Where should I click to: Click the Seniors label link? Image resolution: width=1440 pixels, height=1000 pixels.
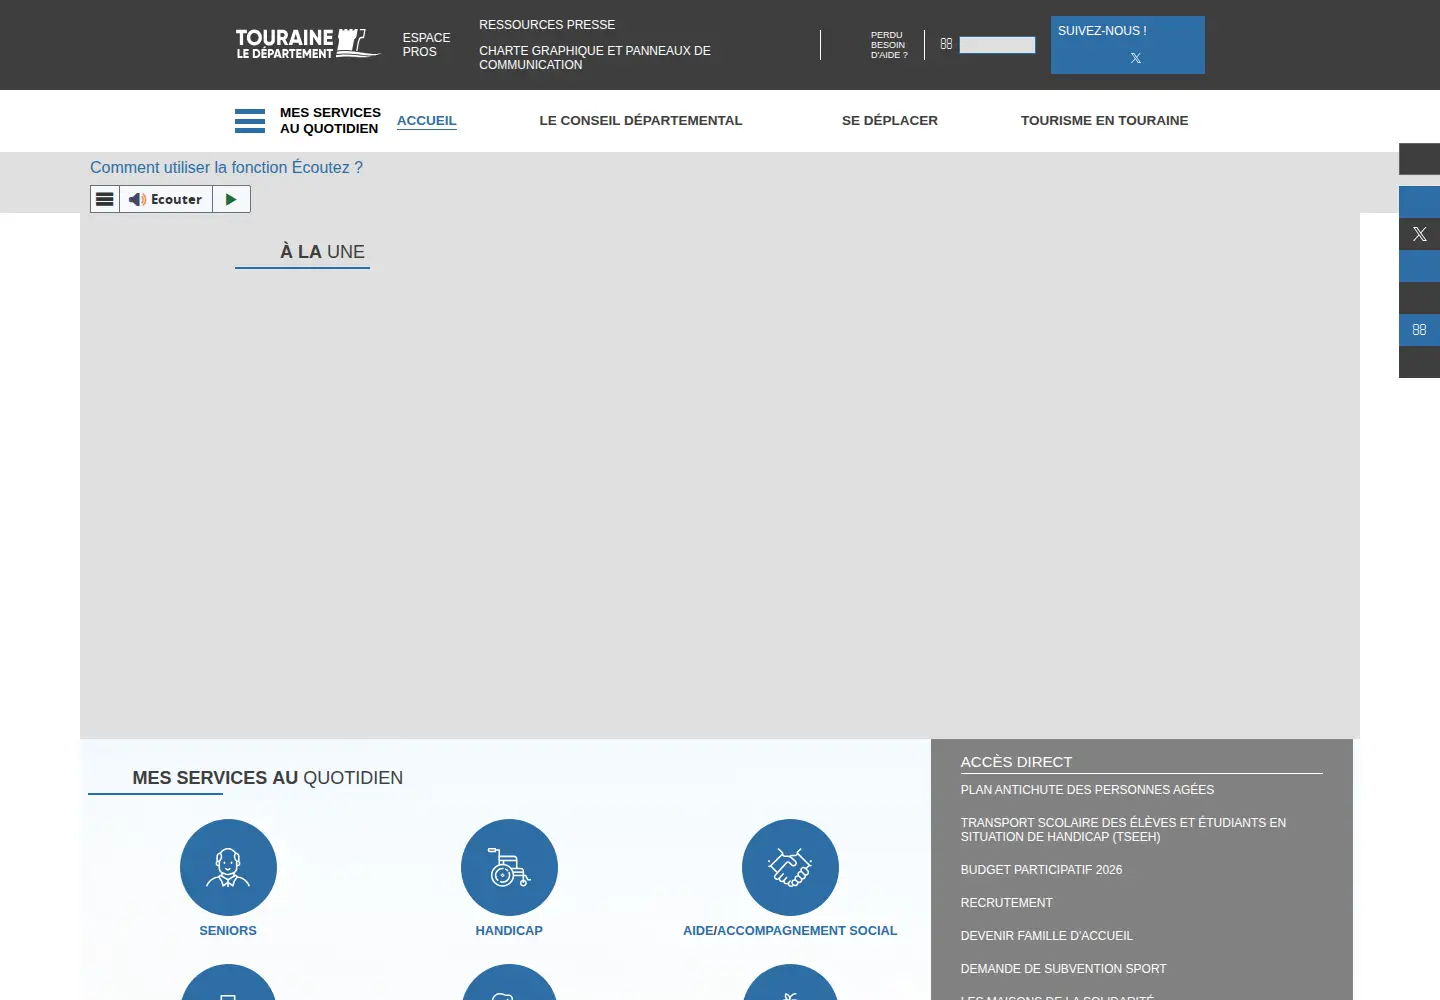[x=228, y=931]
